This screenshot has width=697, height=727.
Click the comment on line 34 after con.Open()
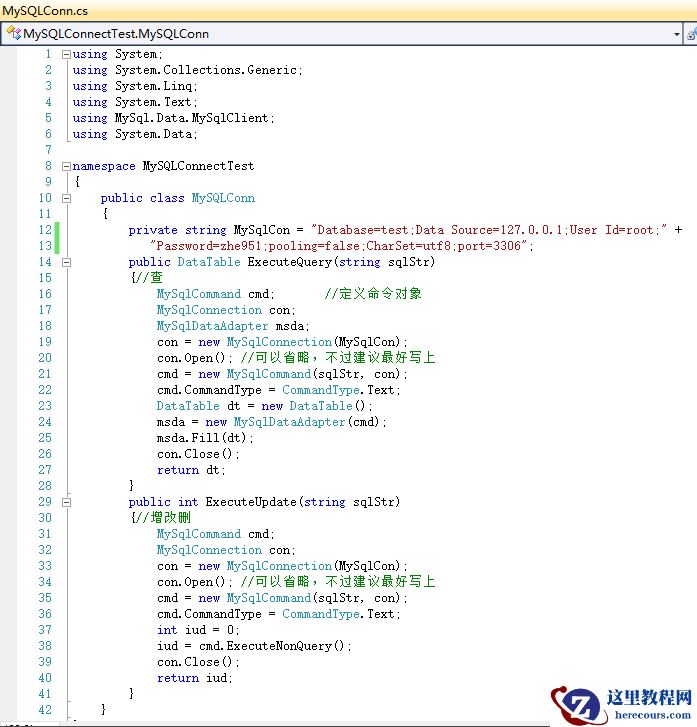click(338, 581)
